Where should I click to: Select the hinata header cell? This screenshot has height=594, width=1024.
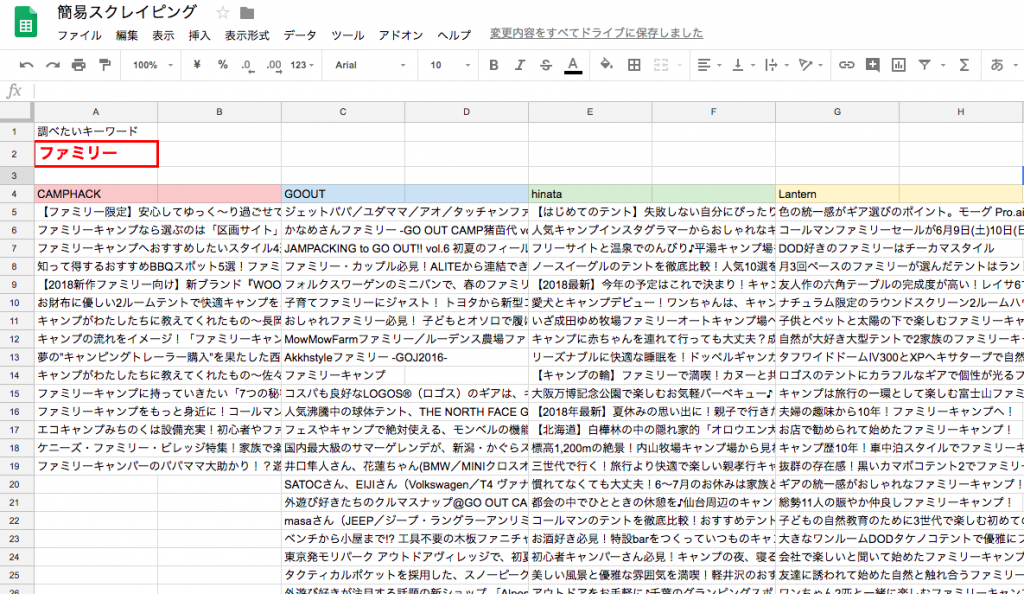590,194
